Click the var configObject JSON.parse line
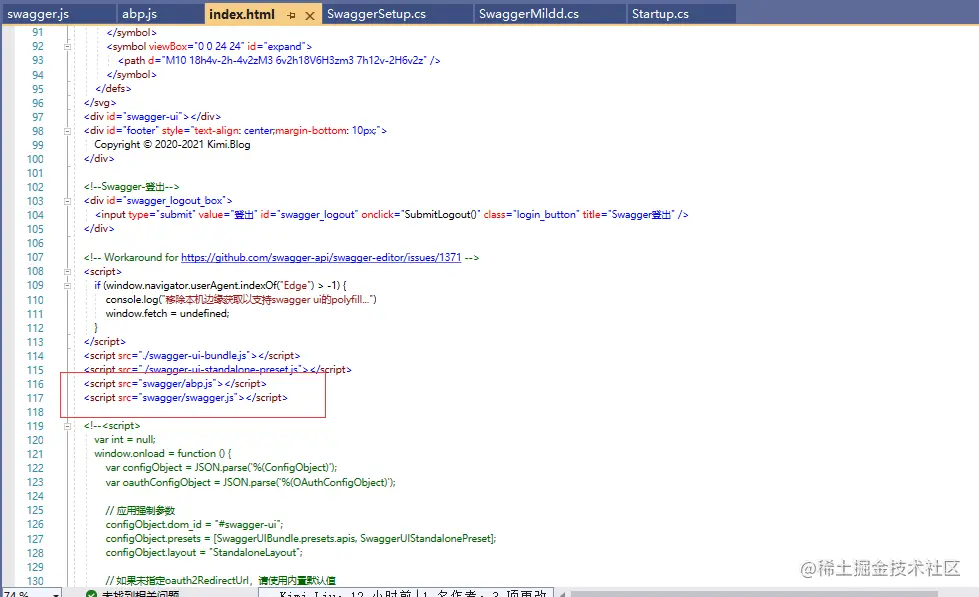 tap(222, 468)
